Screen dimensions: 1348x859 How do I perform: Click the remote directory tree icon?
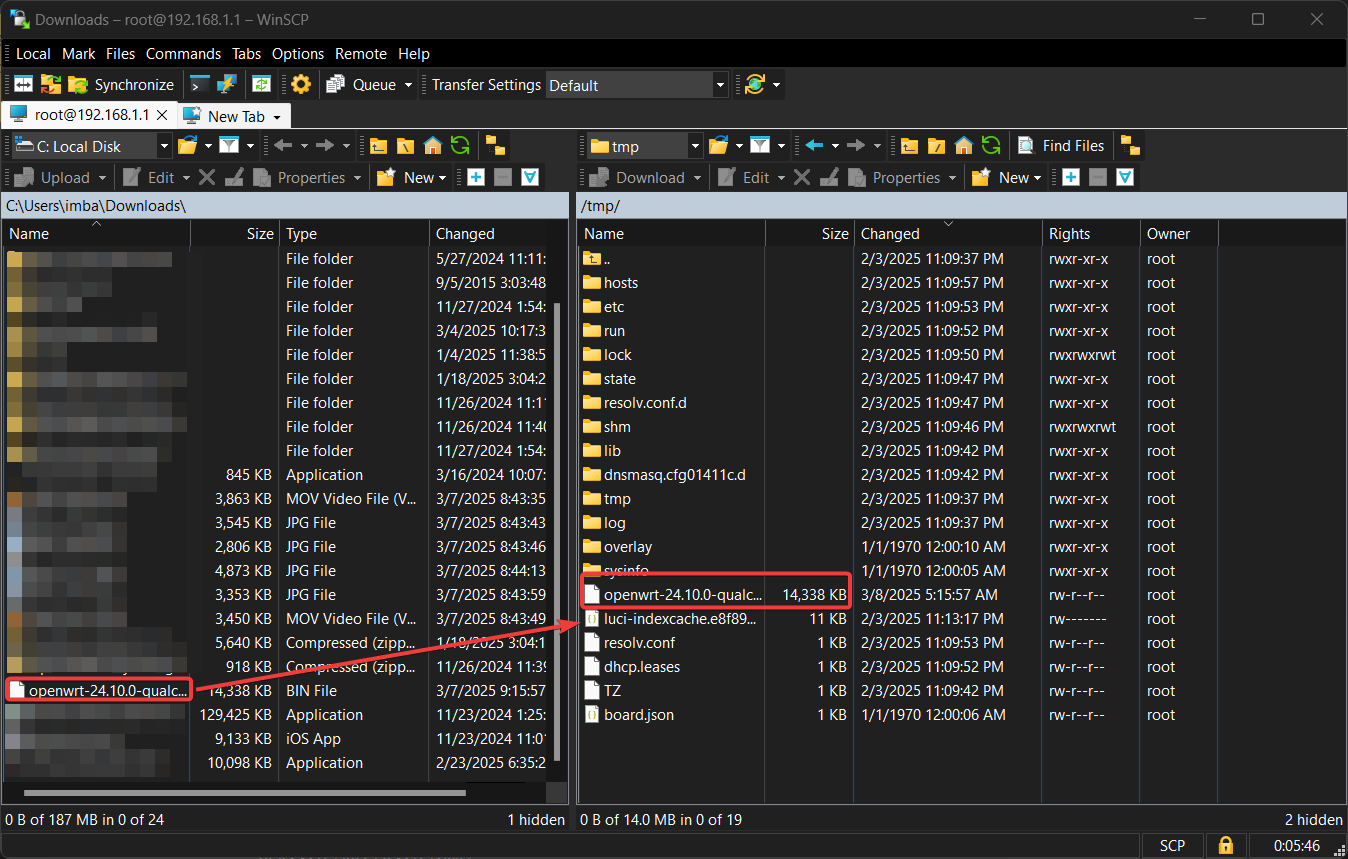click(x=1129, y=146)
